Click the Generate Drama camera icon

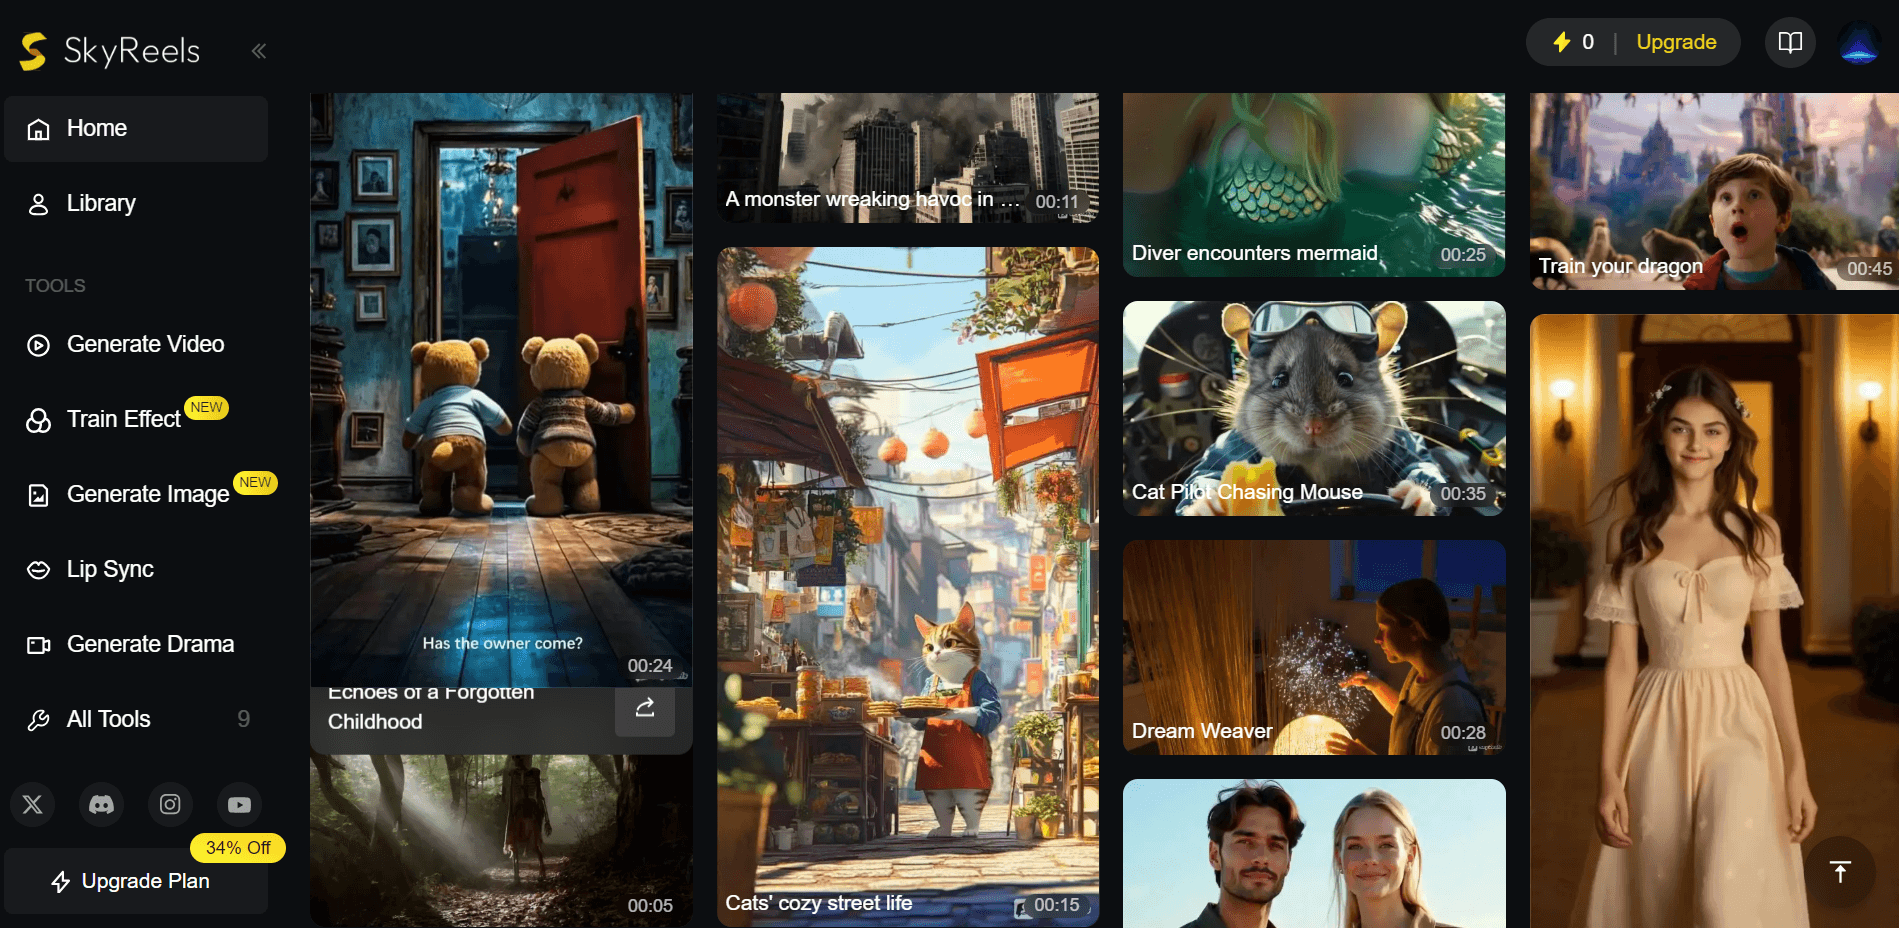tap(38, 645)
